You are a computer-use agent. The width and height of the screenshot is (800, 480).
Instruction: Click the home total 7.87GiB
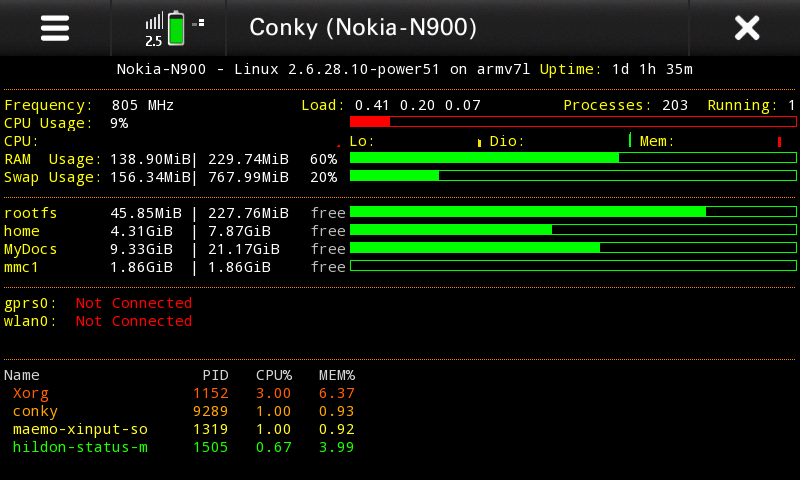[239, 232]
